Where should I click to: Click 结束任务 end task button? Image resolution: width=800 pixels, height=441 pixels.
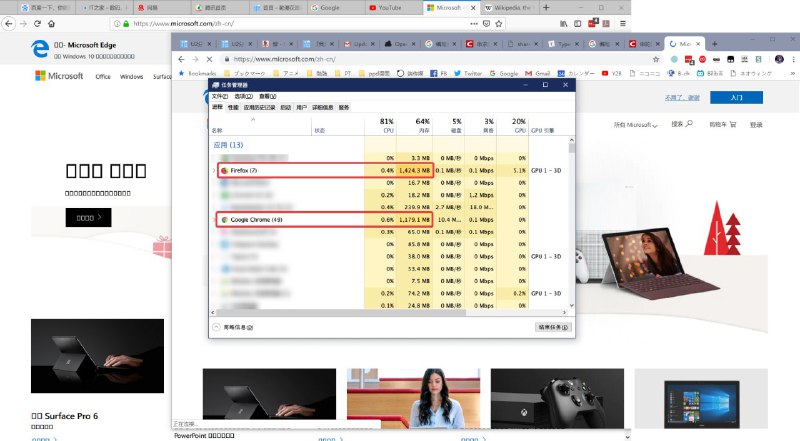[553, 327]
